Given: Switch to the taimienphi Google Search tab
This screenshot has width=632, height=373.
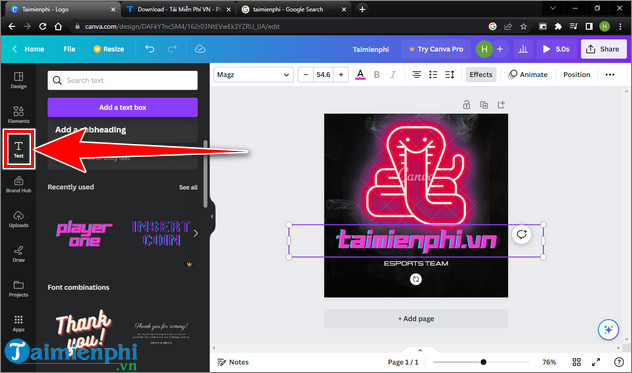Looking at the screenshot, I should point(293,9).
